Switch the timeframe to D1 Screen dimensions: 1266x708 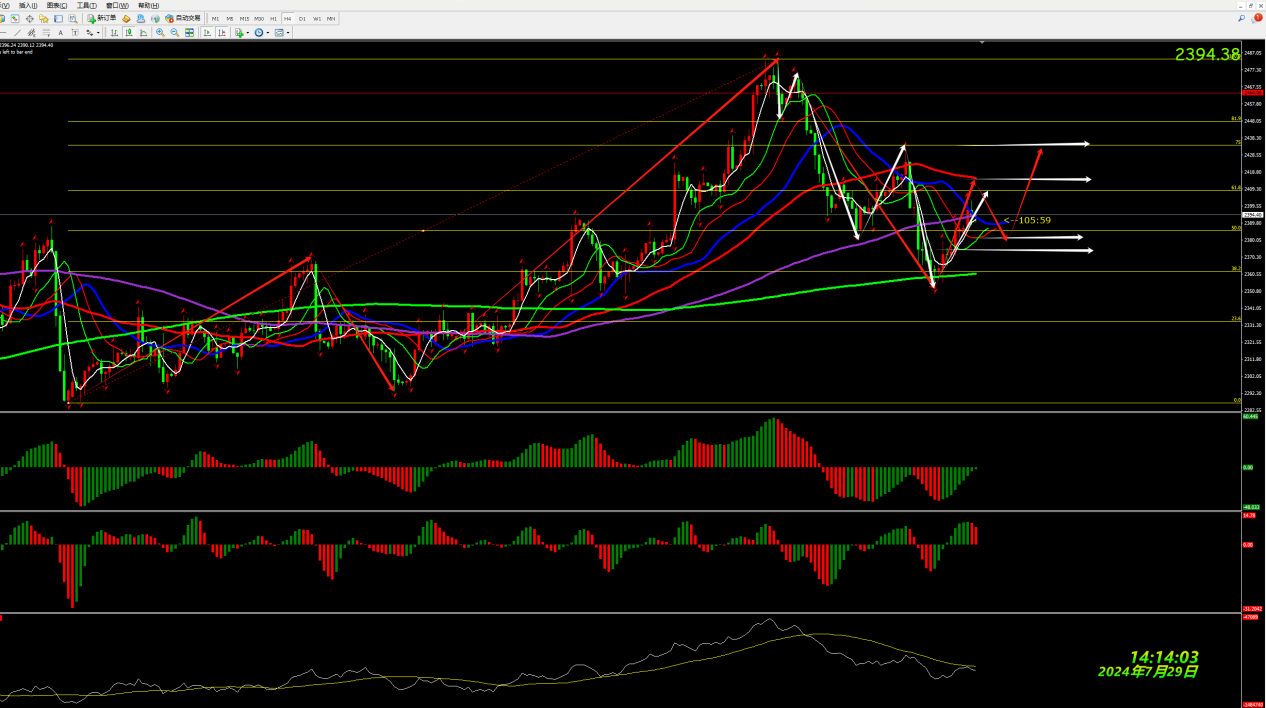(x=302, y=19)
